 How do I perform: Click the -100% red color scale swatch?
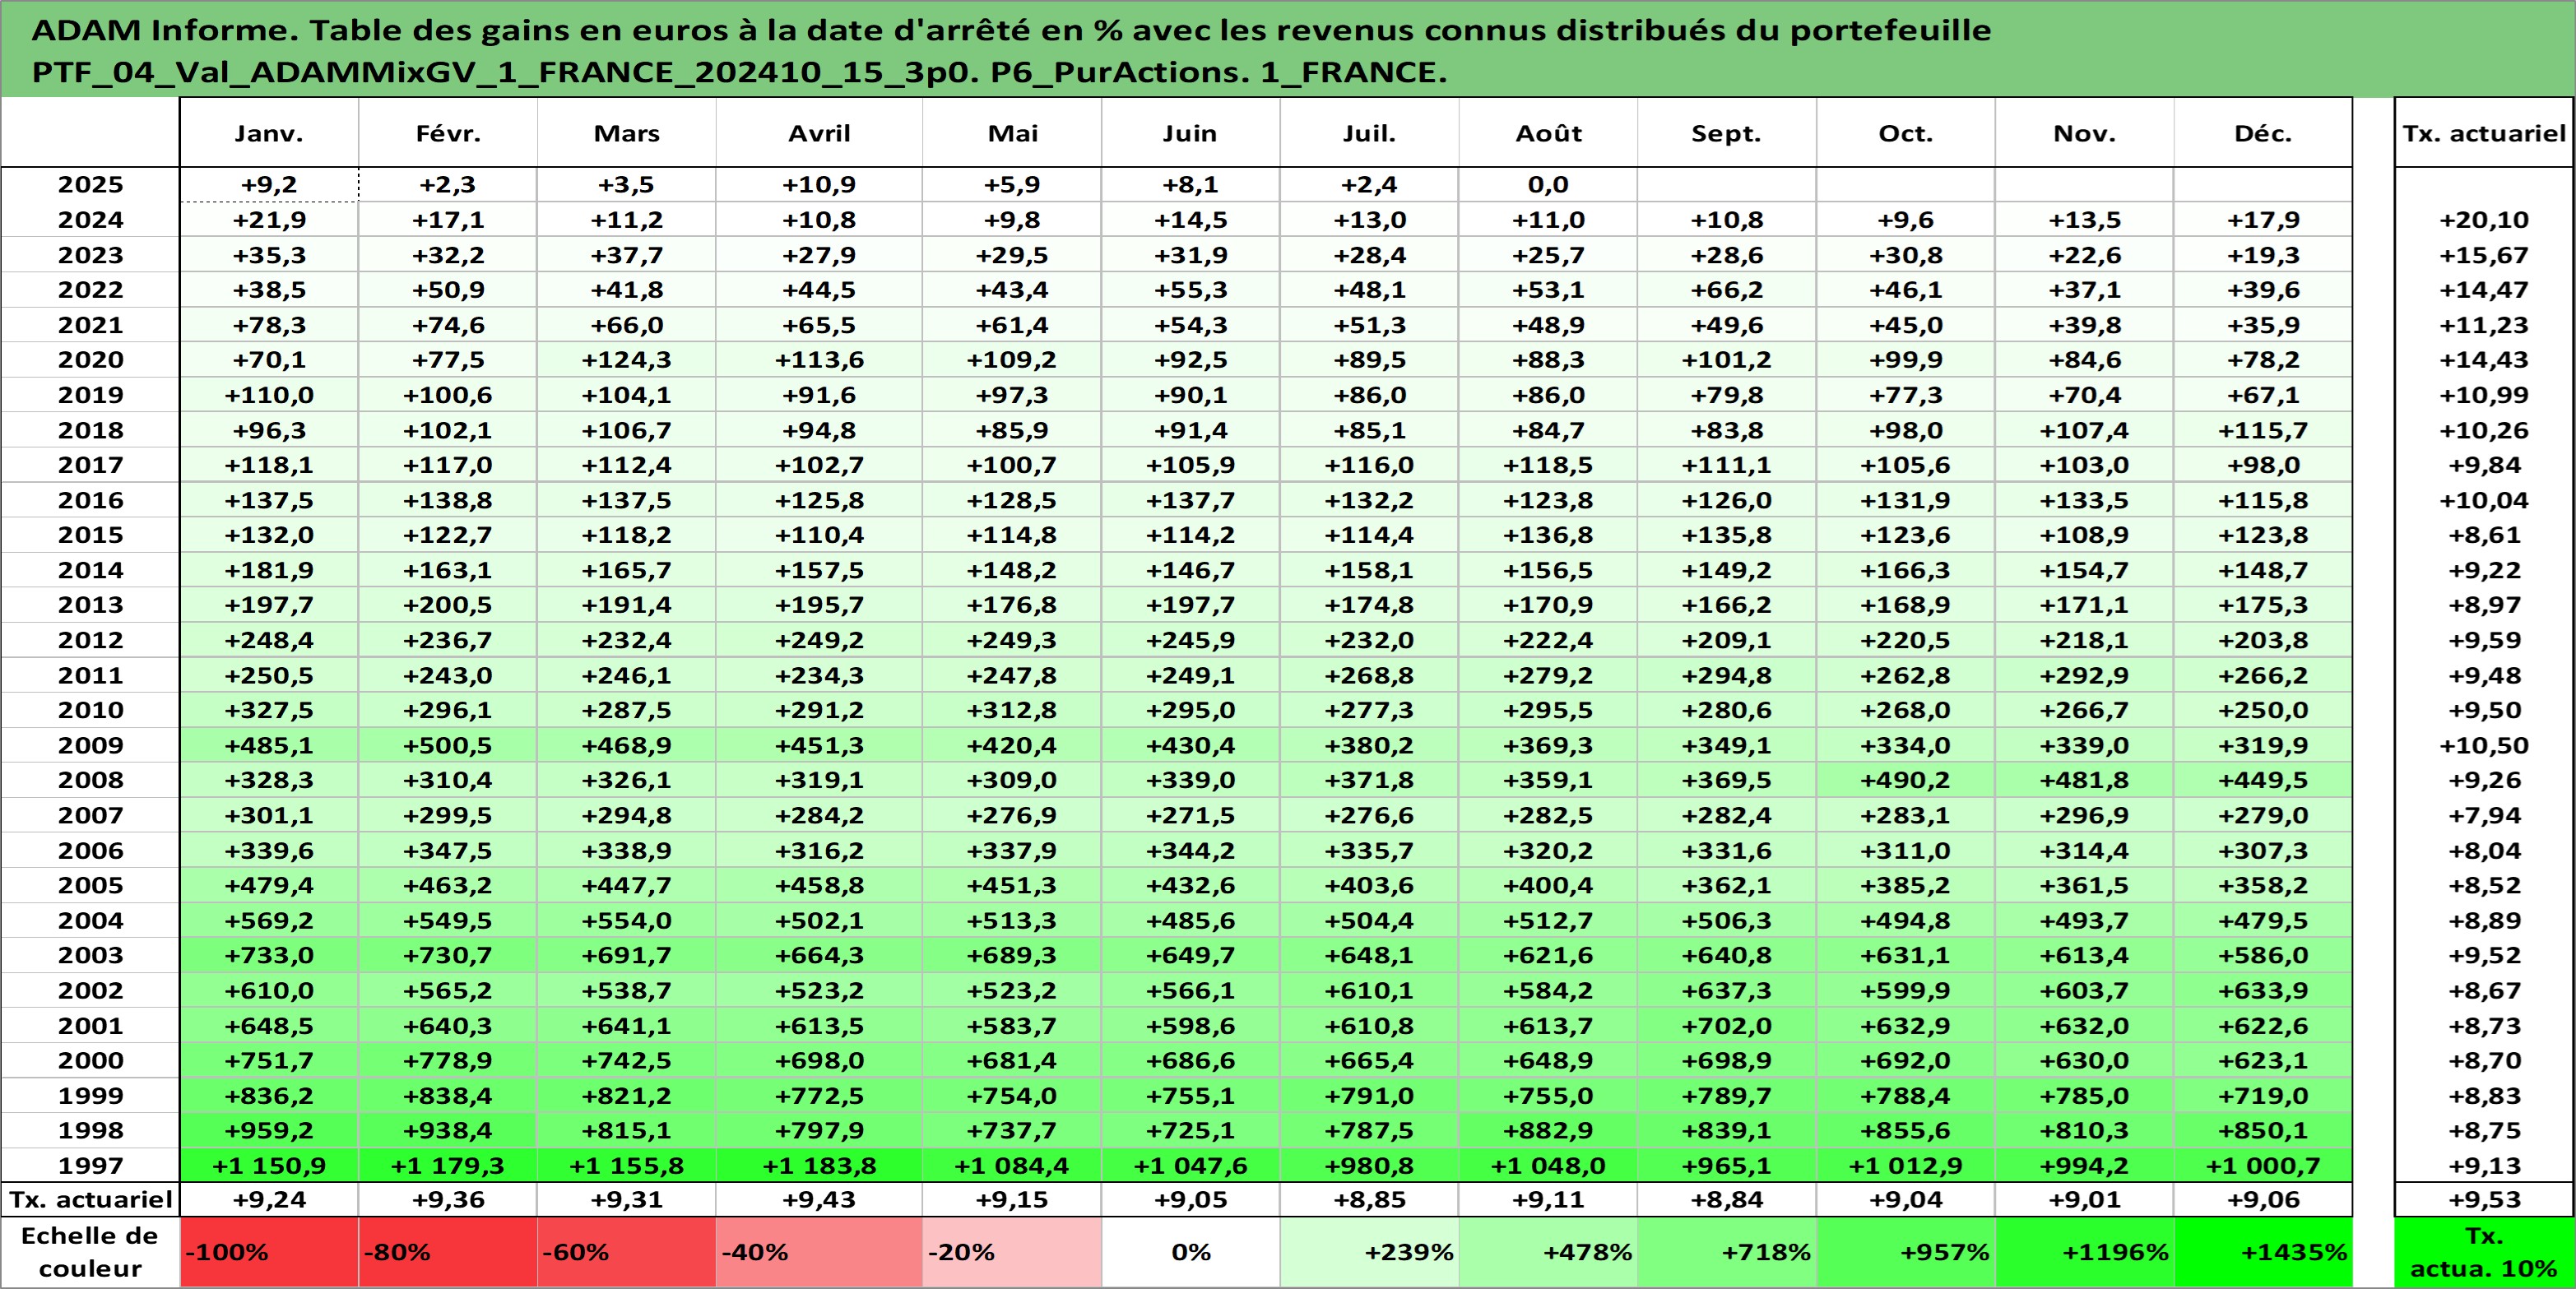[x=269, y=1252]
